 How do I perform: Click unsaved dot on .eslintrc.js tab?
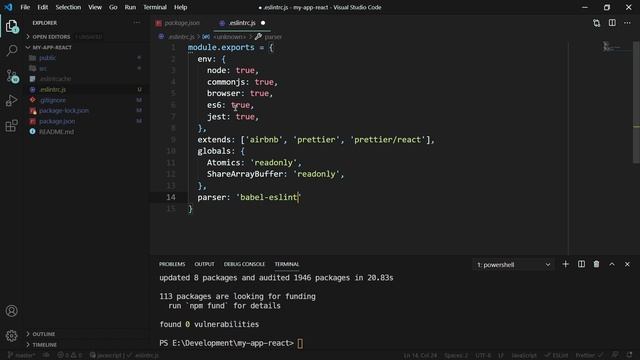pyautogui.click(x=263, y=23)
